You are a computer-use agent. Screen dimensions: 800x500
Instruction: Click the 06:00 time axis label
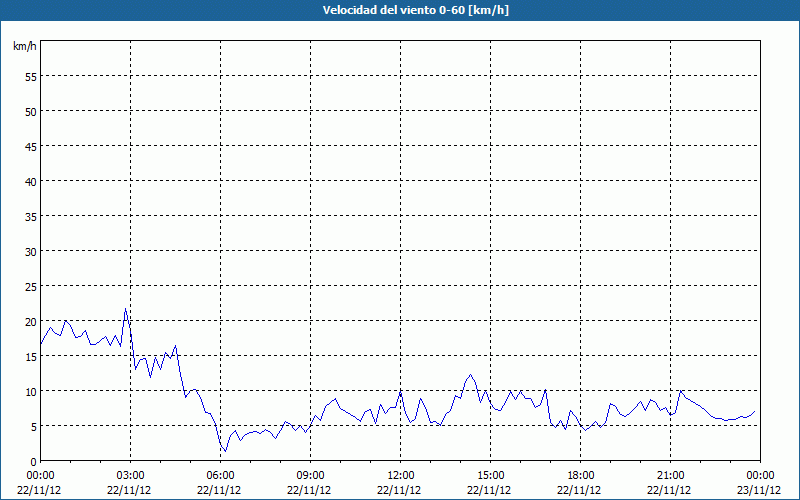[x=220, y=476]
